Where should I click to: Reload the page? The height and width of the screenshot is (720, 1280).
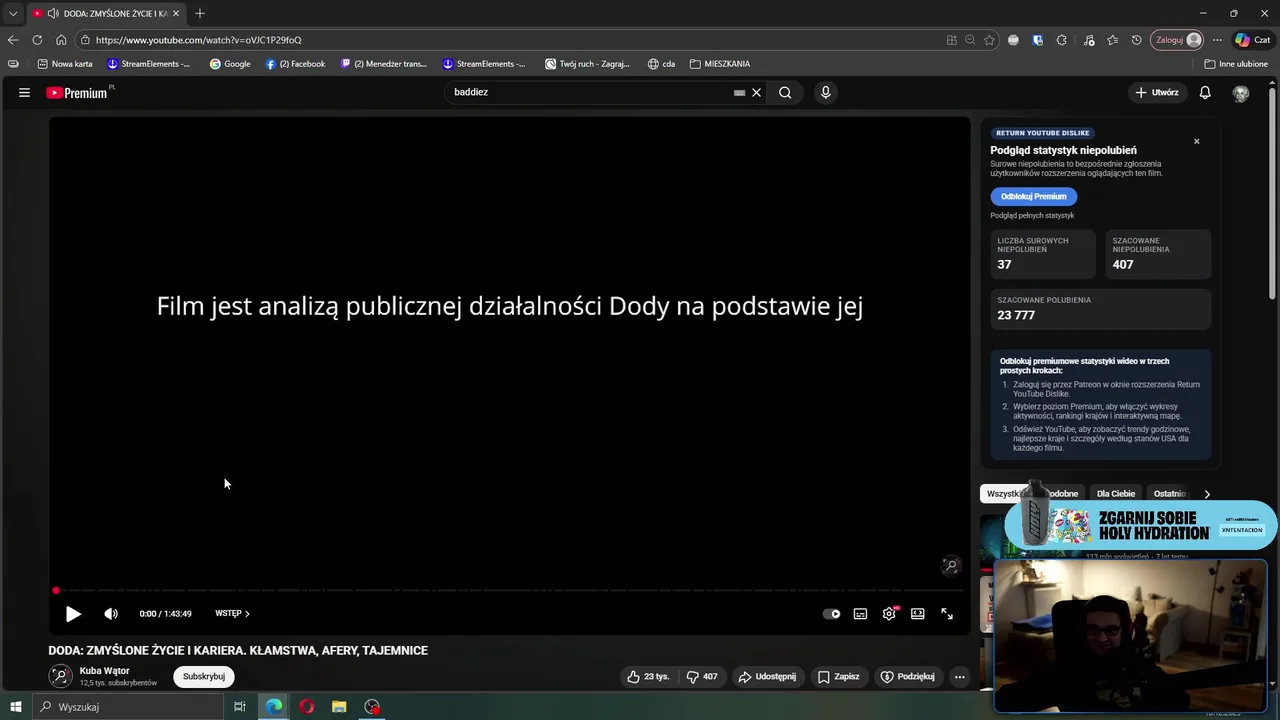tap(37, 40)
